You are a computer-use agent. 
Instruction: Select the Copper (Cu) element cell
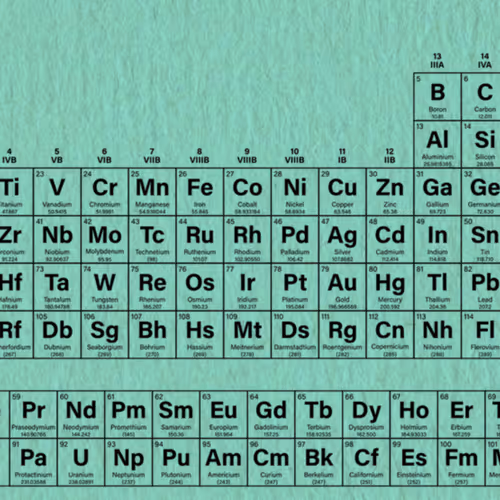[343, 192]
